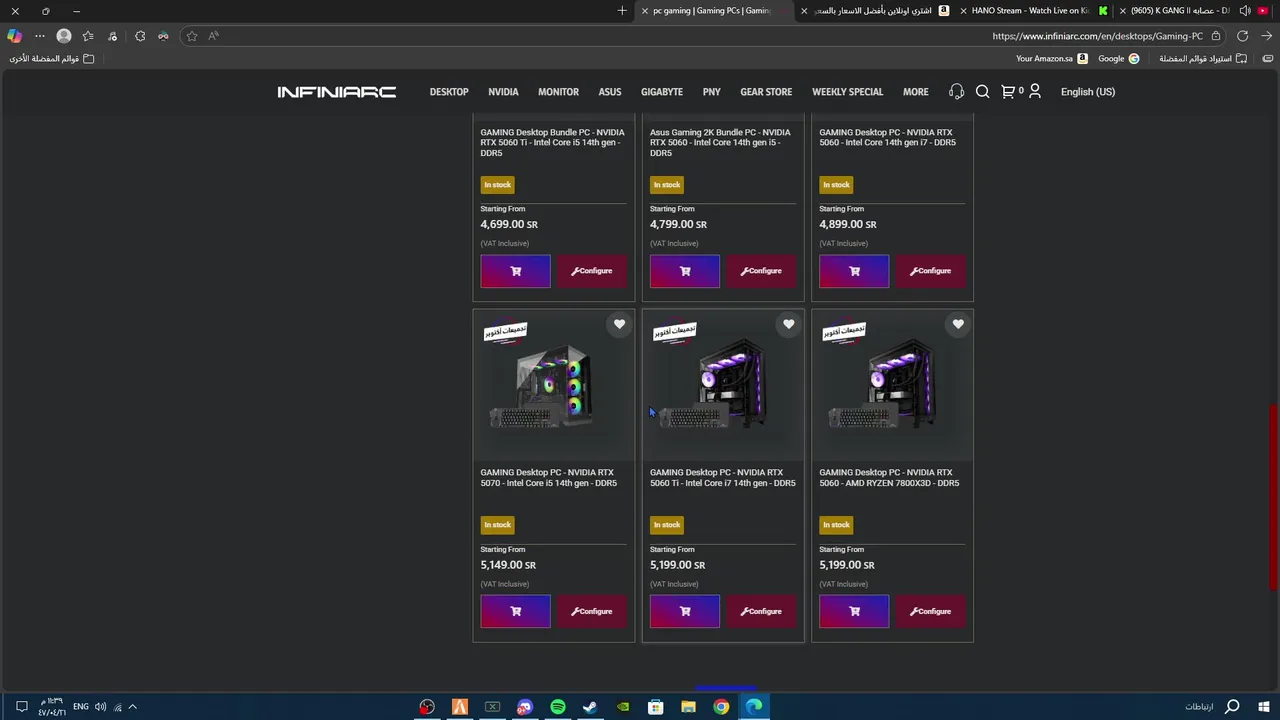The height and width of the screenshot is (720, 1280).
Task: Open Edge settings ellipsis menu
Action: (x=40, y=36)
